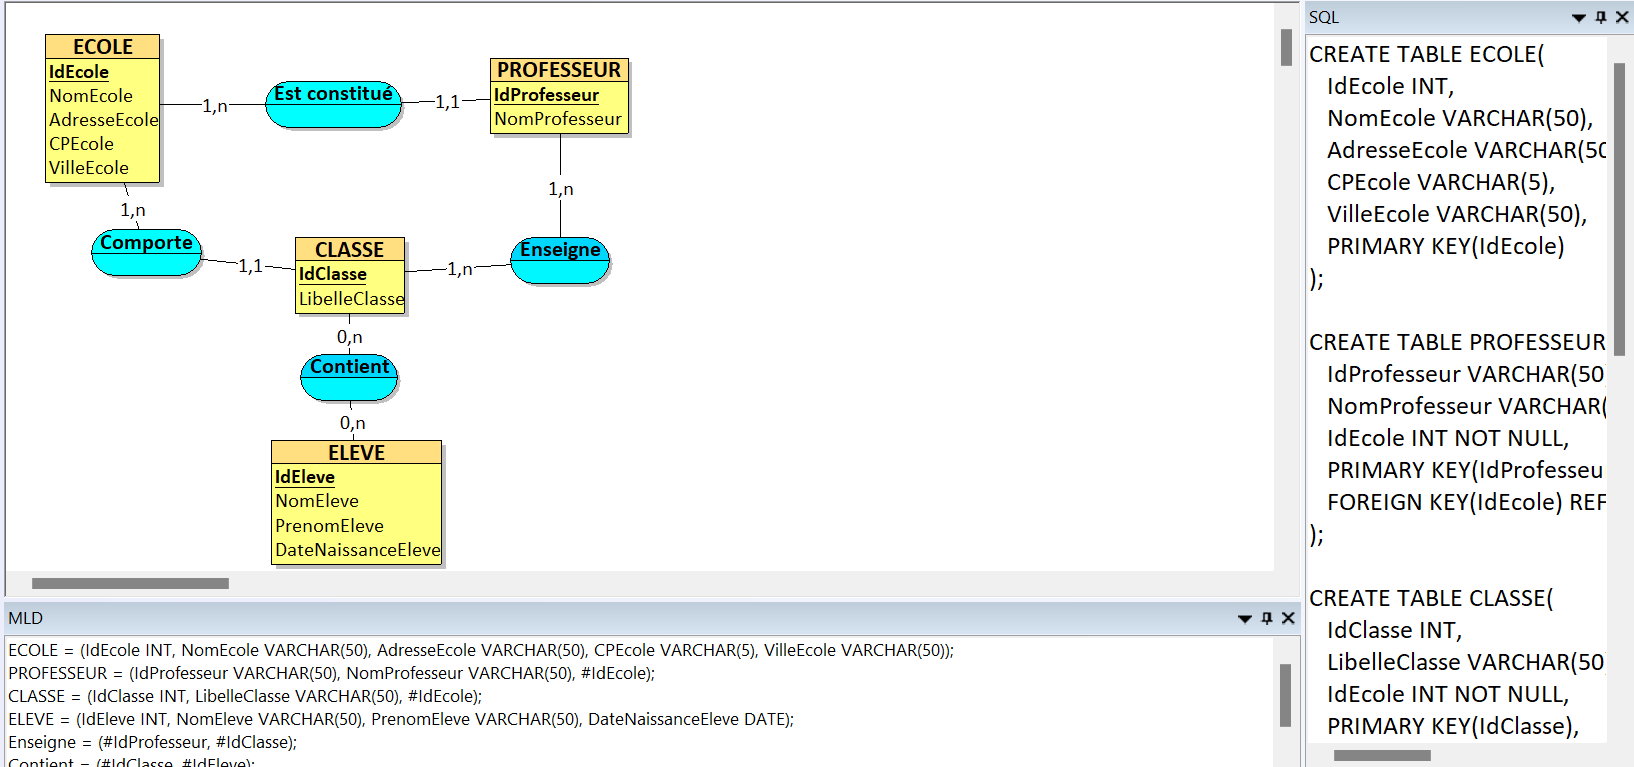Close the MLD panel
Viewport: 1634px width, 767px height.
1288,618
